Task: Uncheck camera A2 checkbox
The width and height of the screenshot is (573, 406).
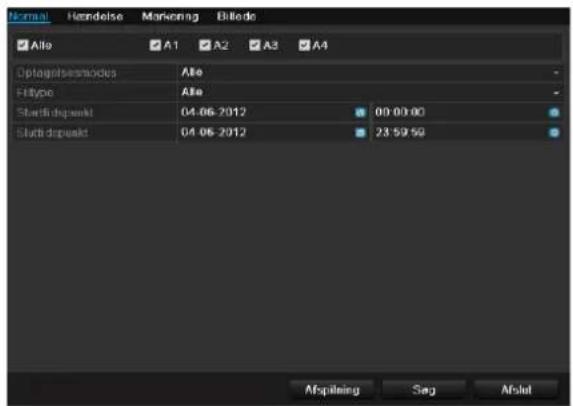Action: click(x=205, y=45)
